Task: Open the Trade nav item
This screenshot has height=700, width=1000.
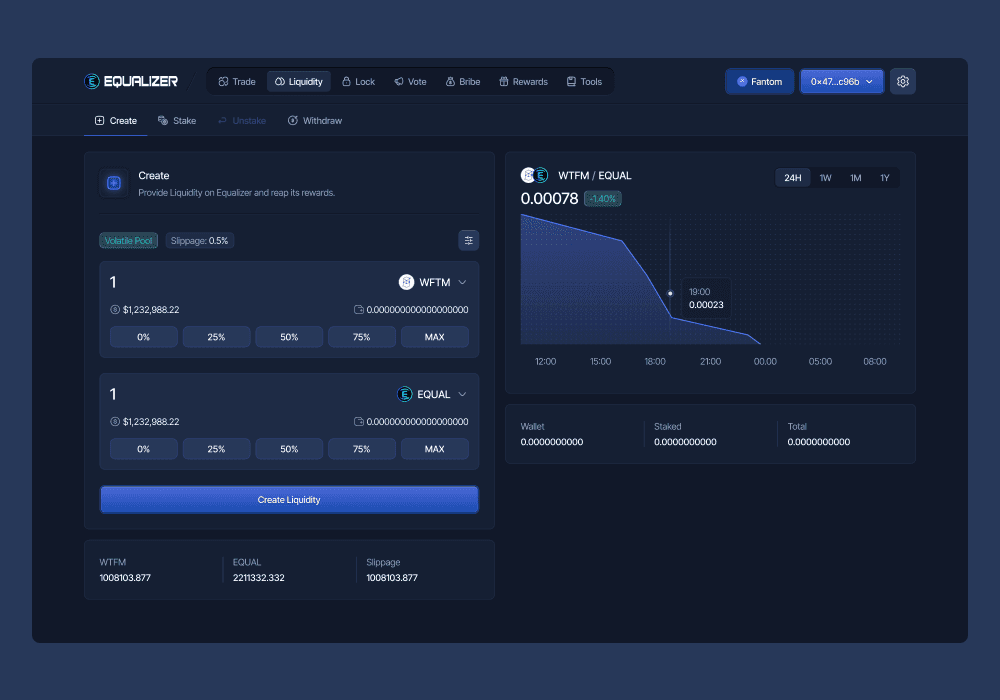Action: coord(237,82)
